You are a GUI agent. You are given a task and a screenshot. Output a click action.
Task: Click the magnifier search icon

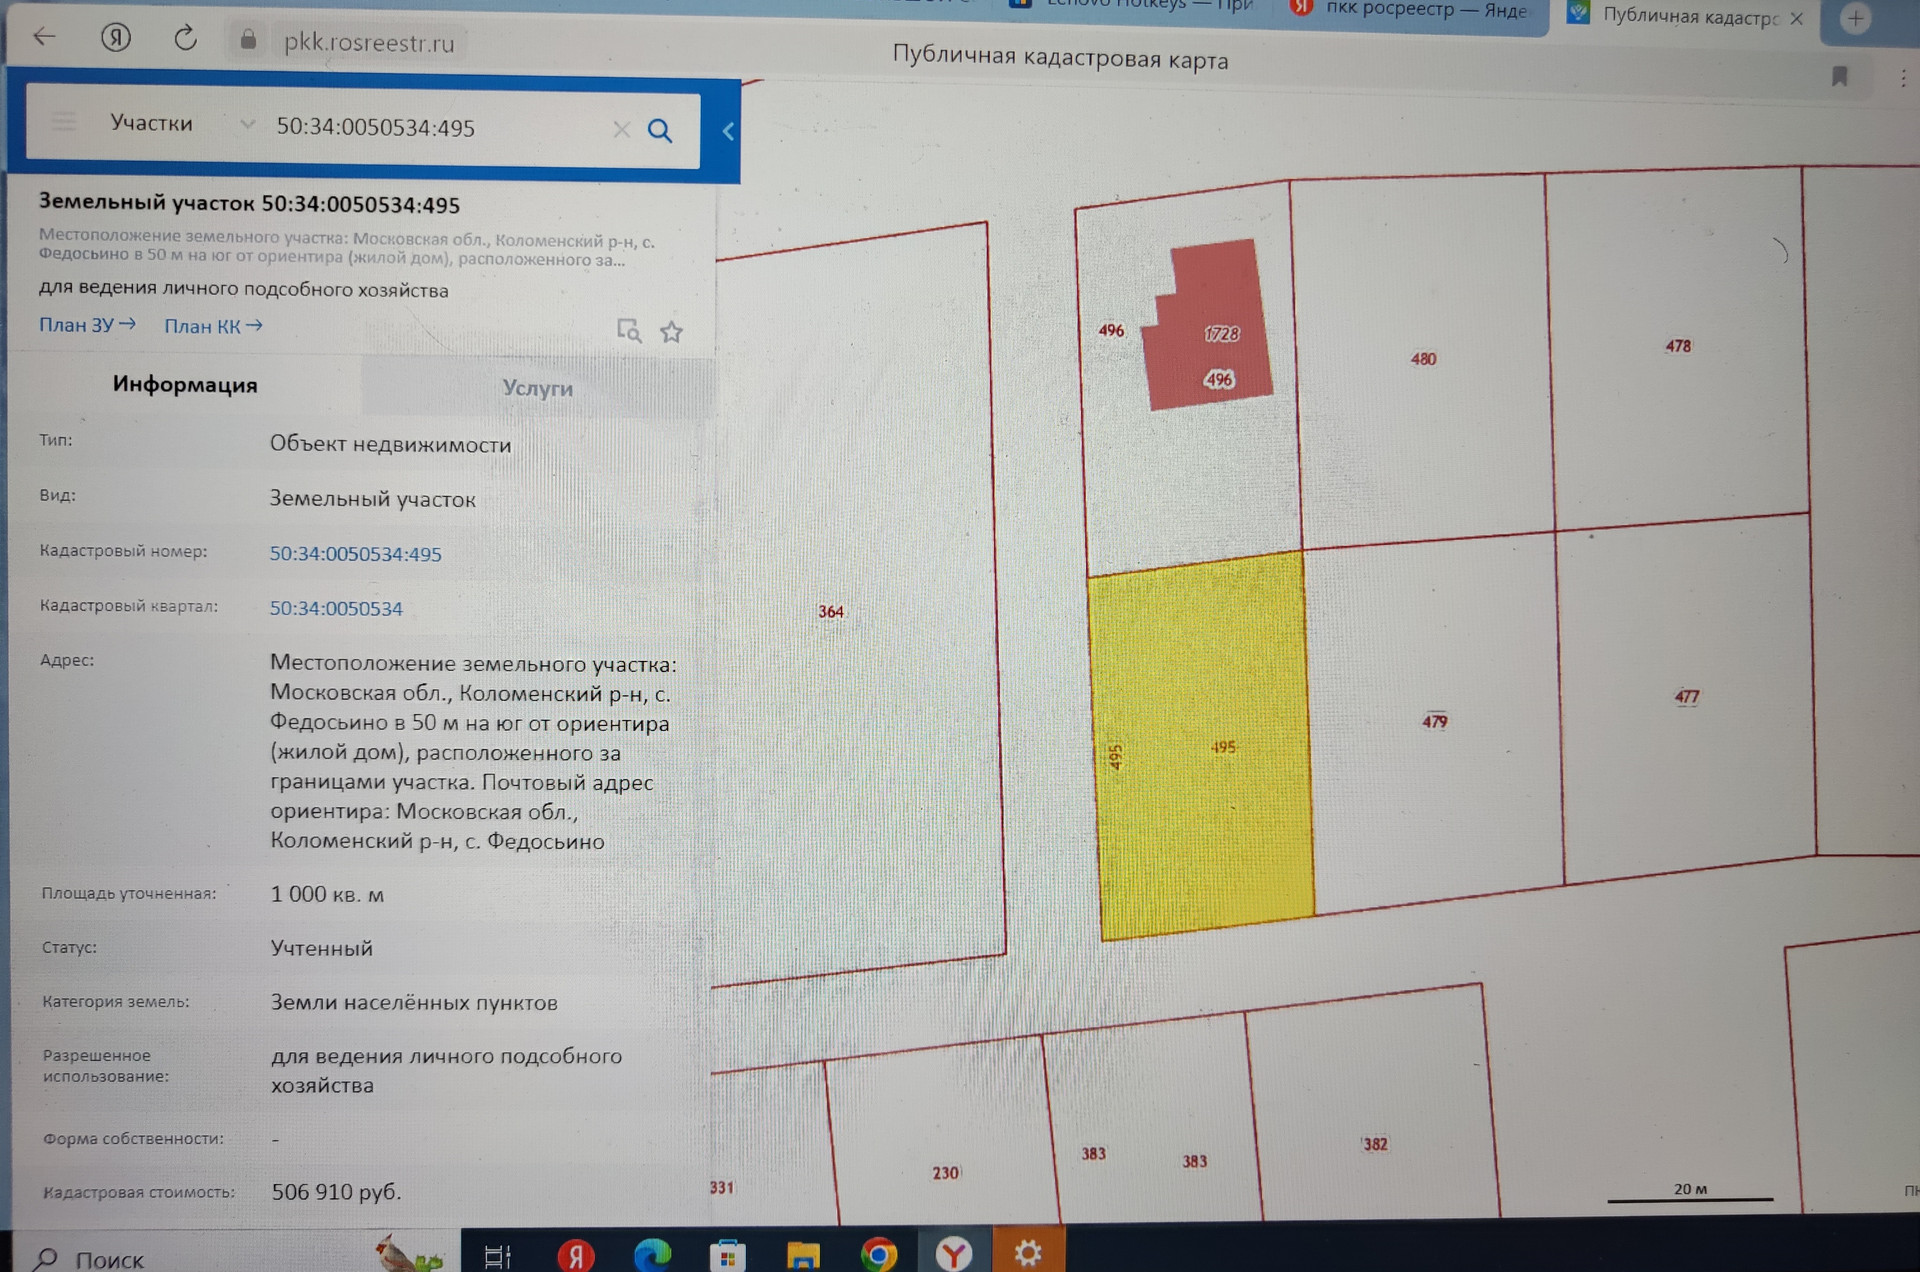[659, 130]
